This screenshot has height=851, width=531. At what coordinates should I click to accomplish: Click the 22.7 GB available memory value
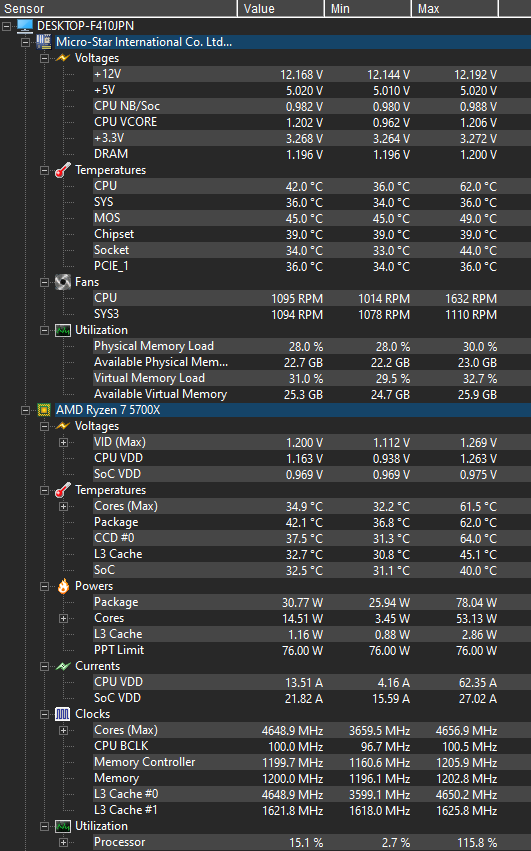coord(303,363)
